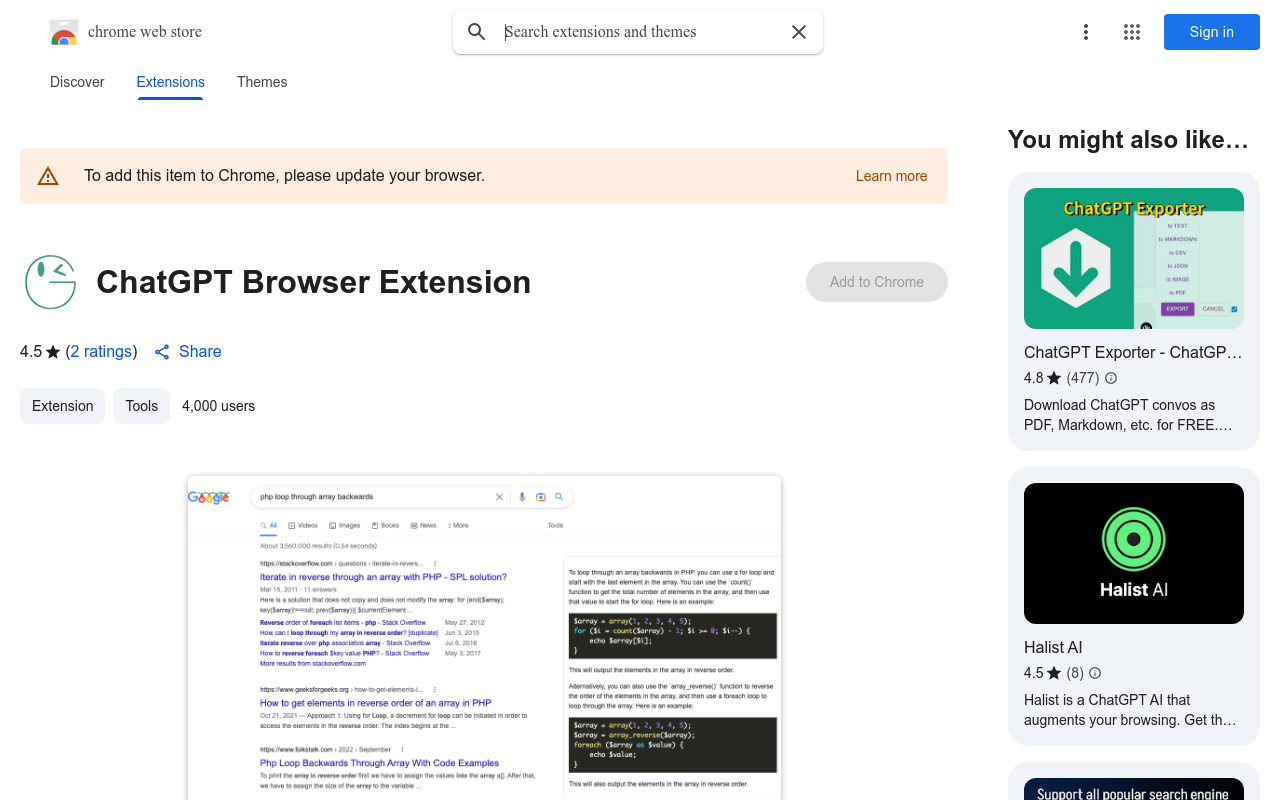Click the Learn more link in banner
The width and height of the screenshot is (1280, 800).
pyautogui.click(x=891, y=176)
